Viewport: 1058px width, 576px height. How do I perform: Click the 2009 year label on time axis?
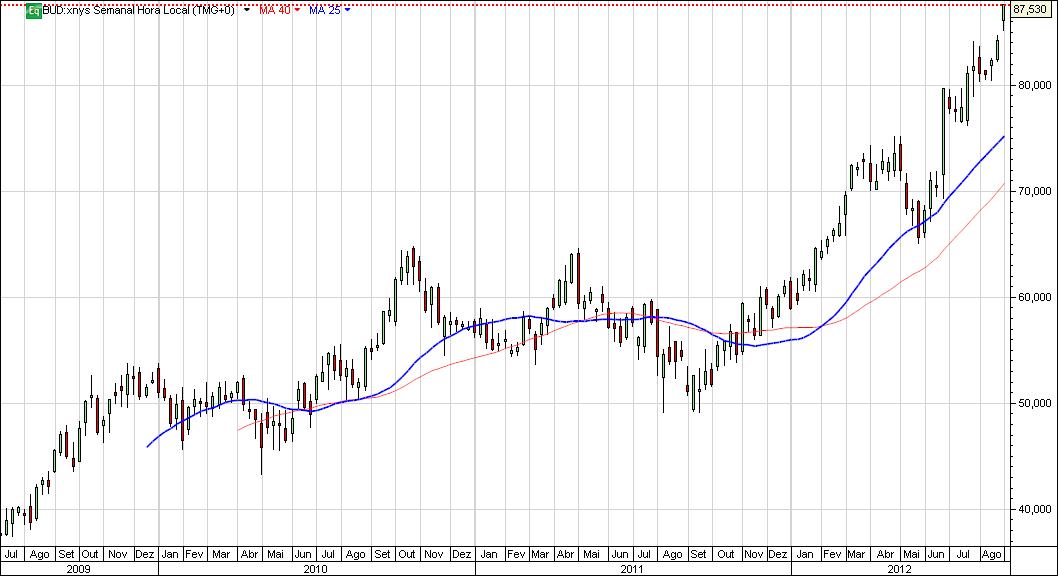[78, 569]
